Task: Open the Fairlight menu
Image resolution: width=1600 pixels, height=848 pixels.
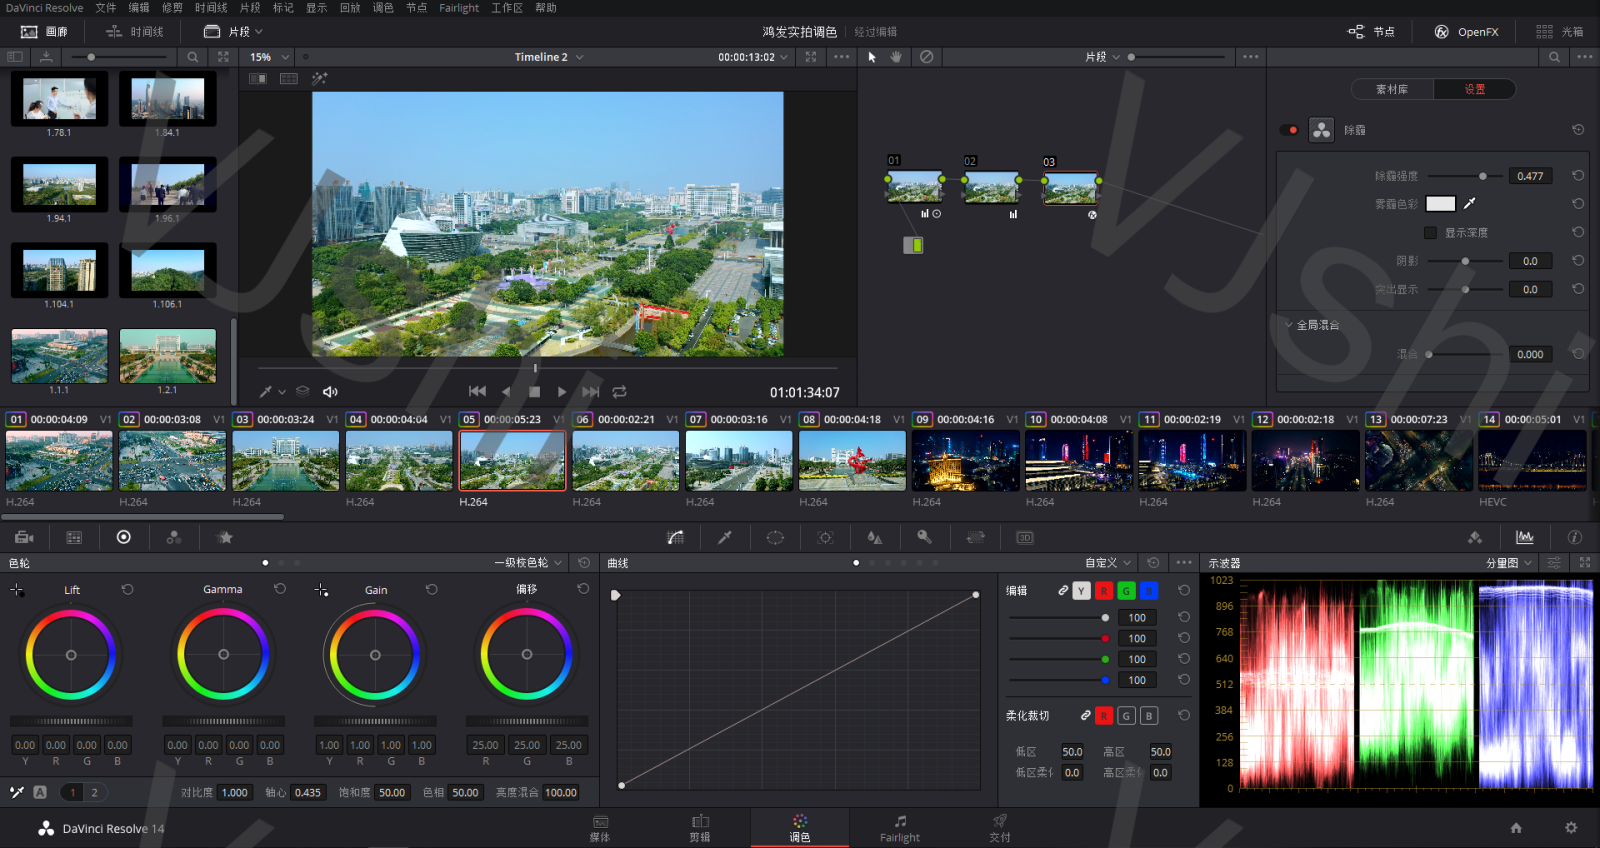Action: (x=459, y=8)
